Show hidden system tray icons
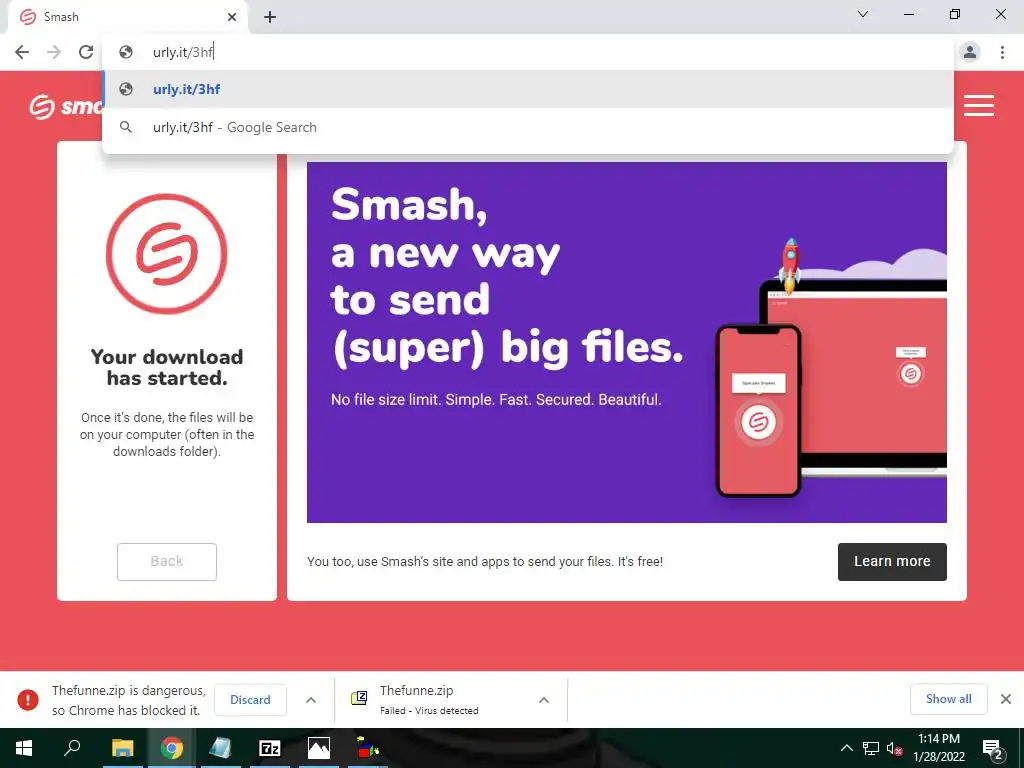 point(846,748)
